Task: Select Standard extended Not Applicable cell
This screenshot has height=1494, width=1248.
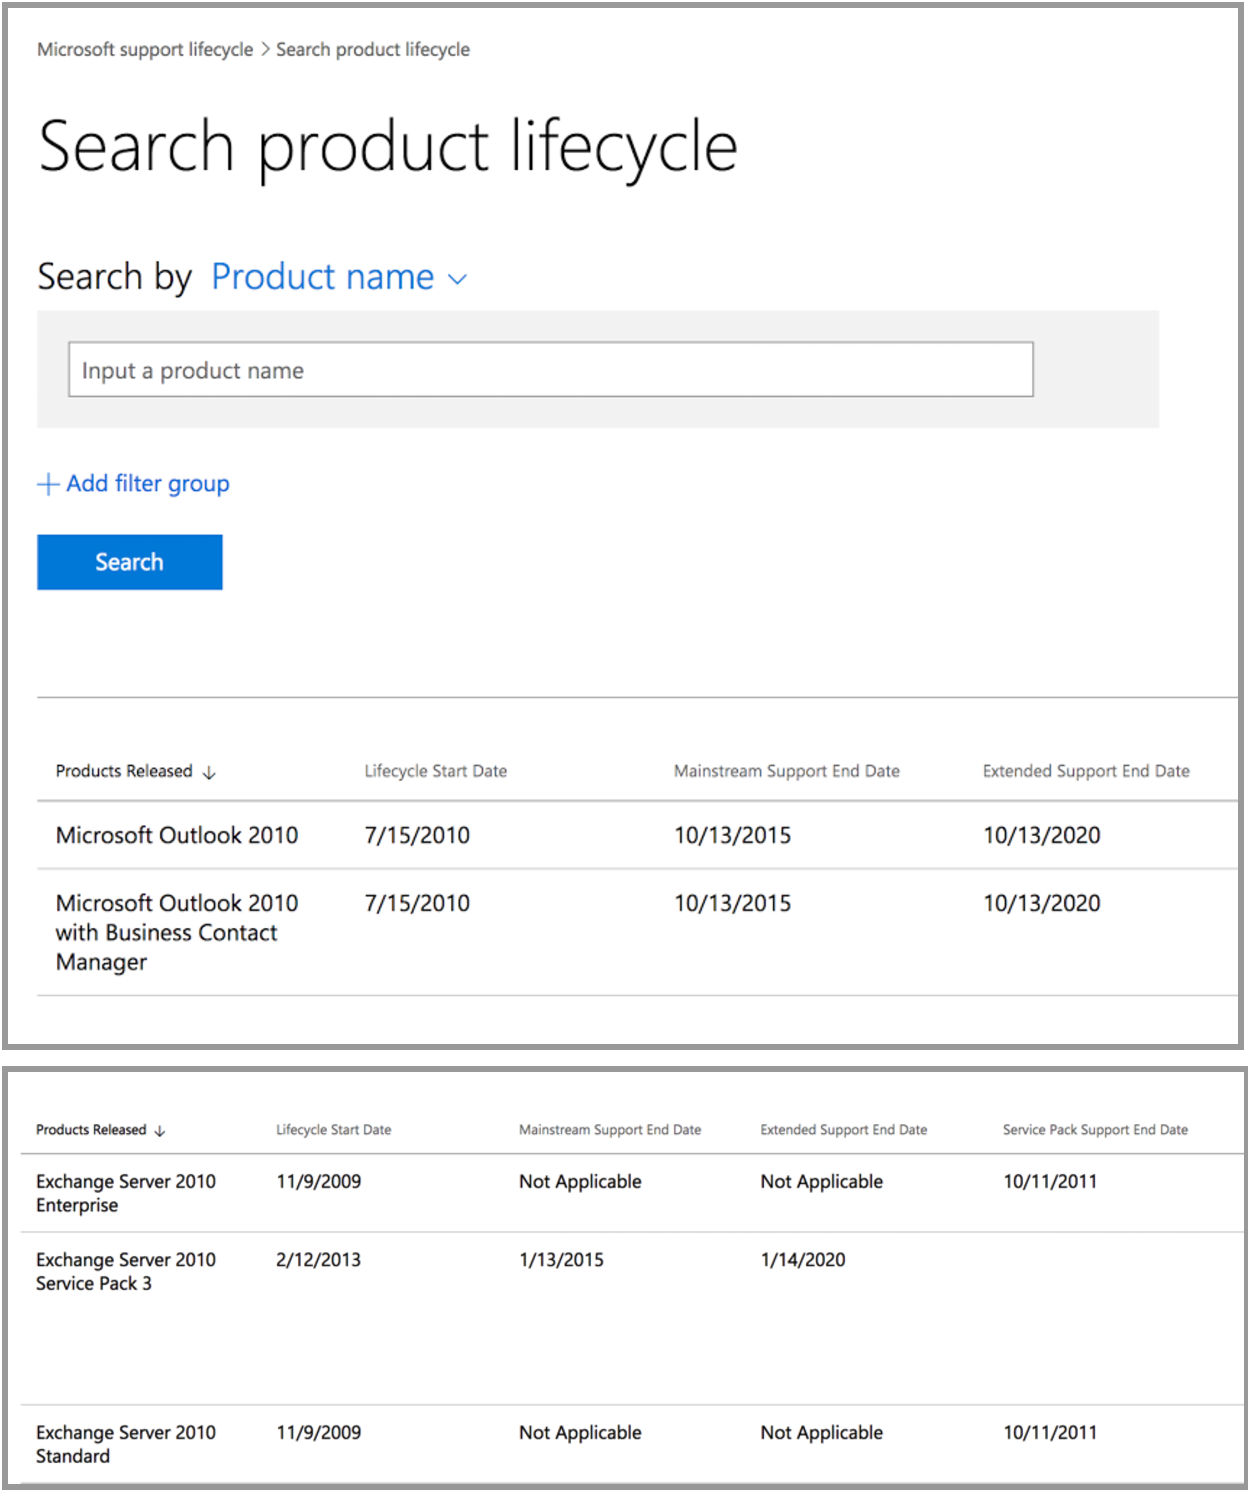Action: [822, 1433]
